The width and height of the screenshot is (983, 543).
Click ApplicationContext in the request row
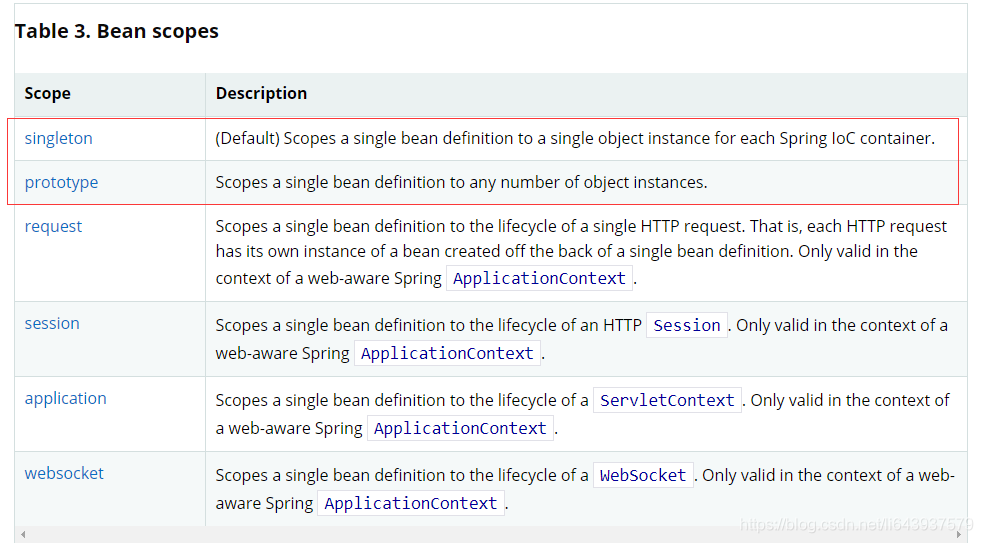click(539, 279)
